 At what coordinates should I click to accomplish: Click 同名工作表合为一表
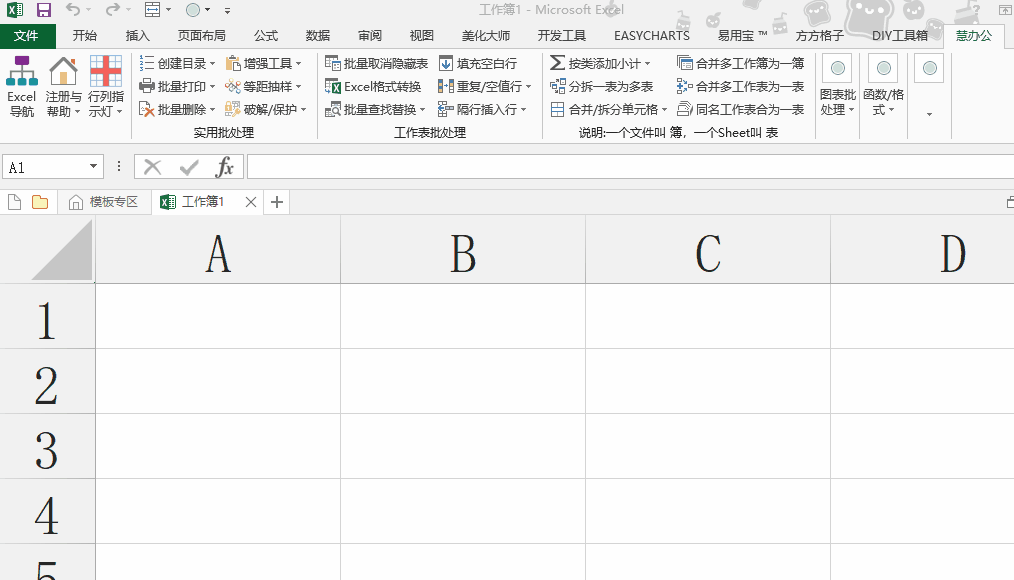[740, 109]
